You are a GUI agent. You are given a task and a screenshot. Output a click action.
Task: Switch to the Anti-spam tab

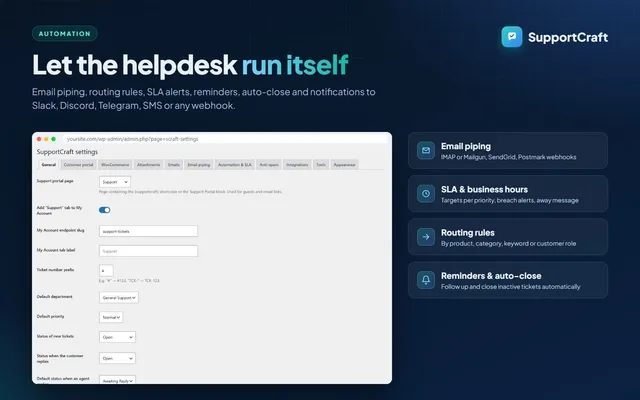[x=269, y=164]
